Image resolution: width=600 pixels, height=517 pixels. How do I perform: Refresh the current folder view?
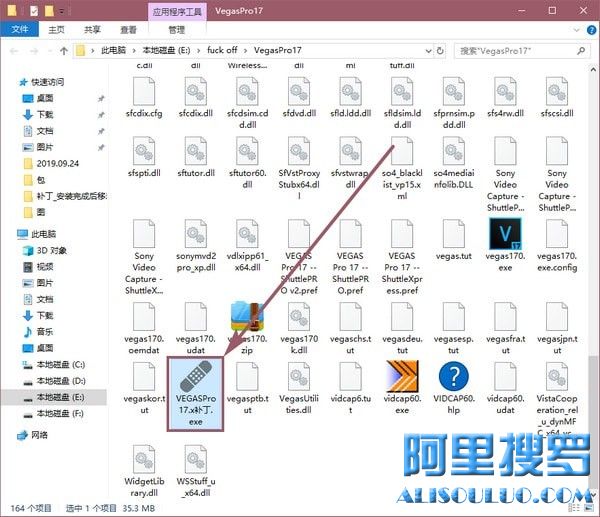click(440, 51)
